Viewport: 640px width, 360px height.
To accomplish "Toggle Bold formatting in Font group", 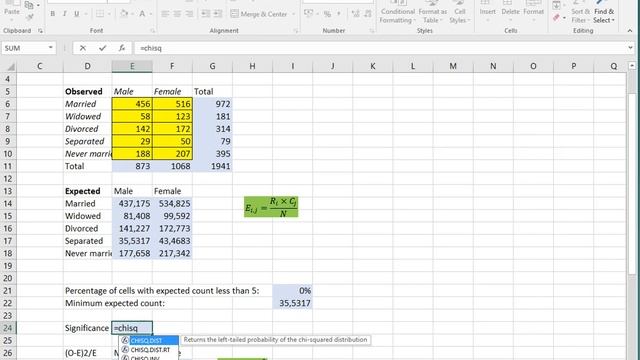I will click(53, 14).
